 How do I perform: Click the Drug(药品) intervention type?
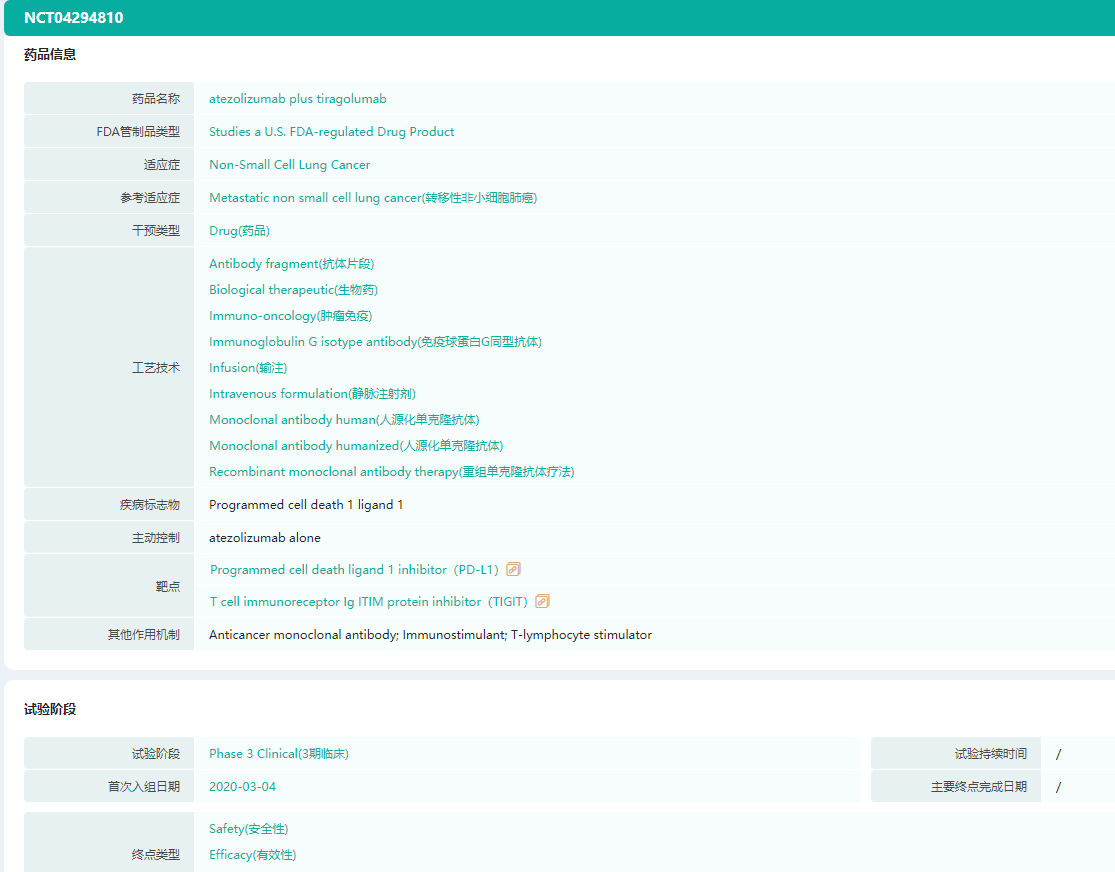(x=239, y=231)
